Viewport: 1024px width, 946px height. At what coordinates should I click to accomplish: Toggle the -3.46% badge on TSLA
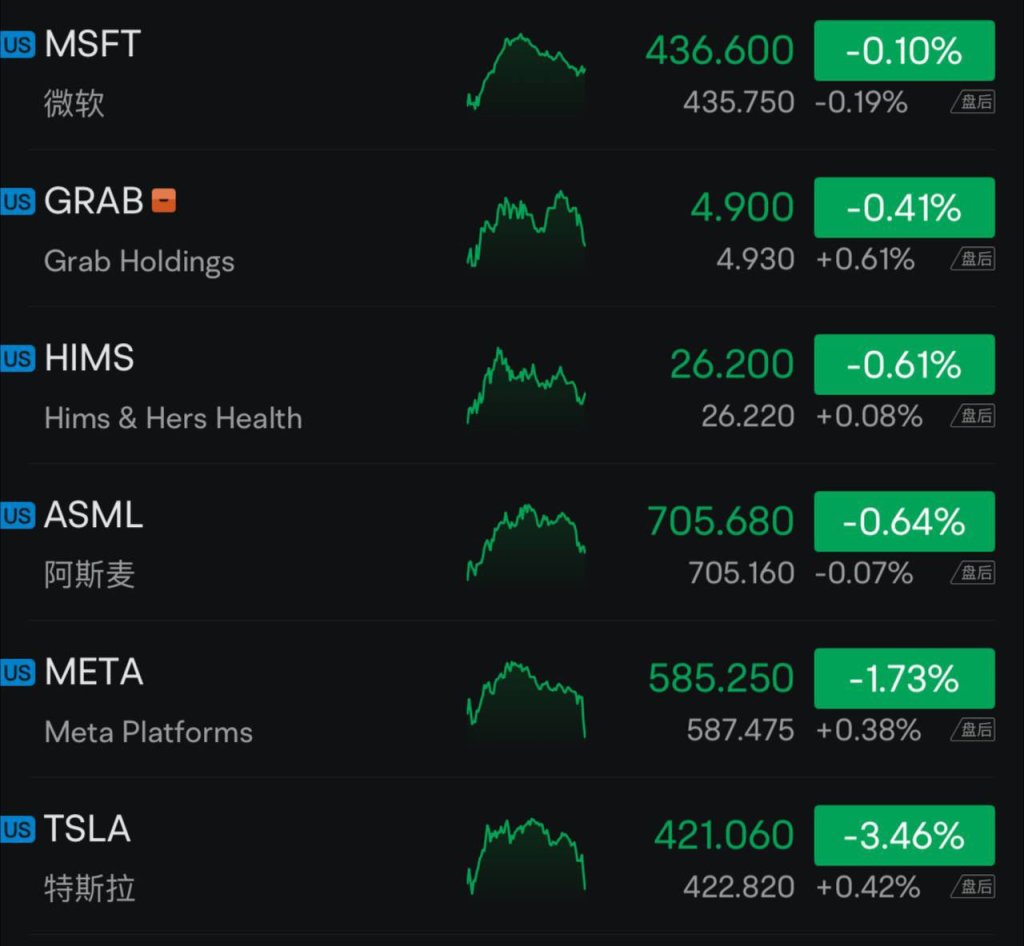point(904,835)
